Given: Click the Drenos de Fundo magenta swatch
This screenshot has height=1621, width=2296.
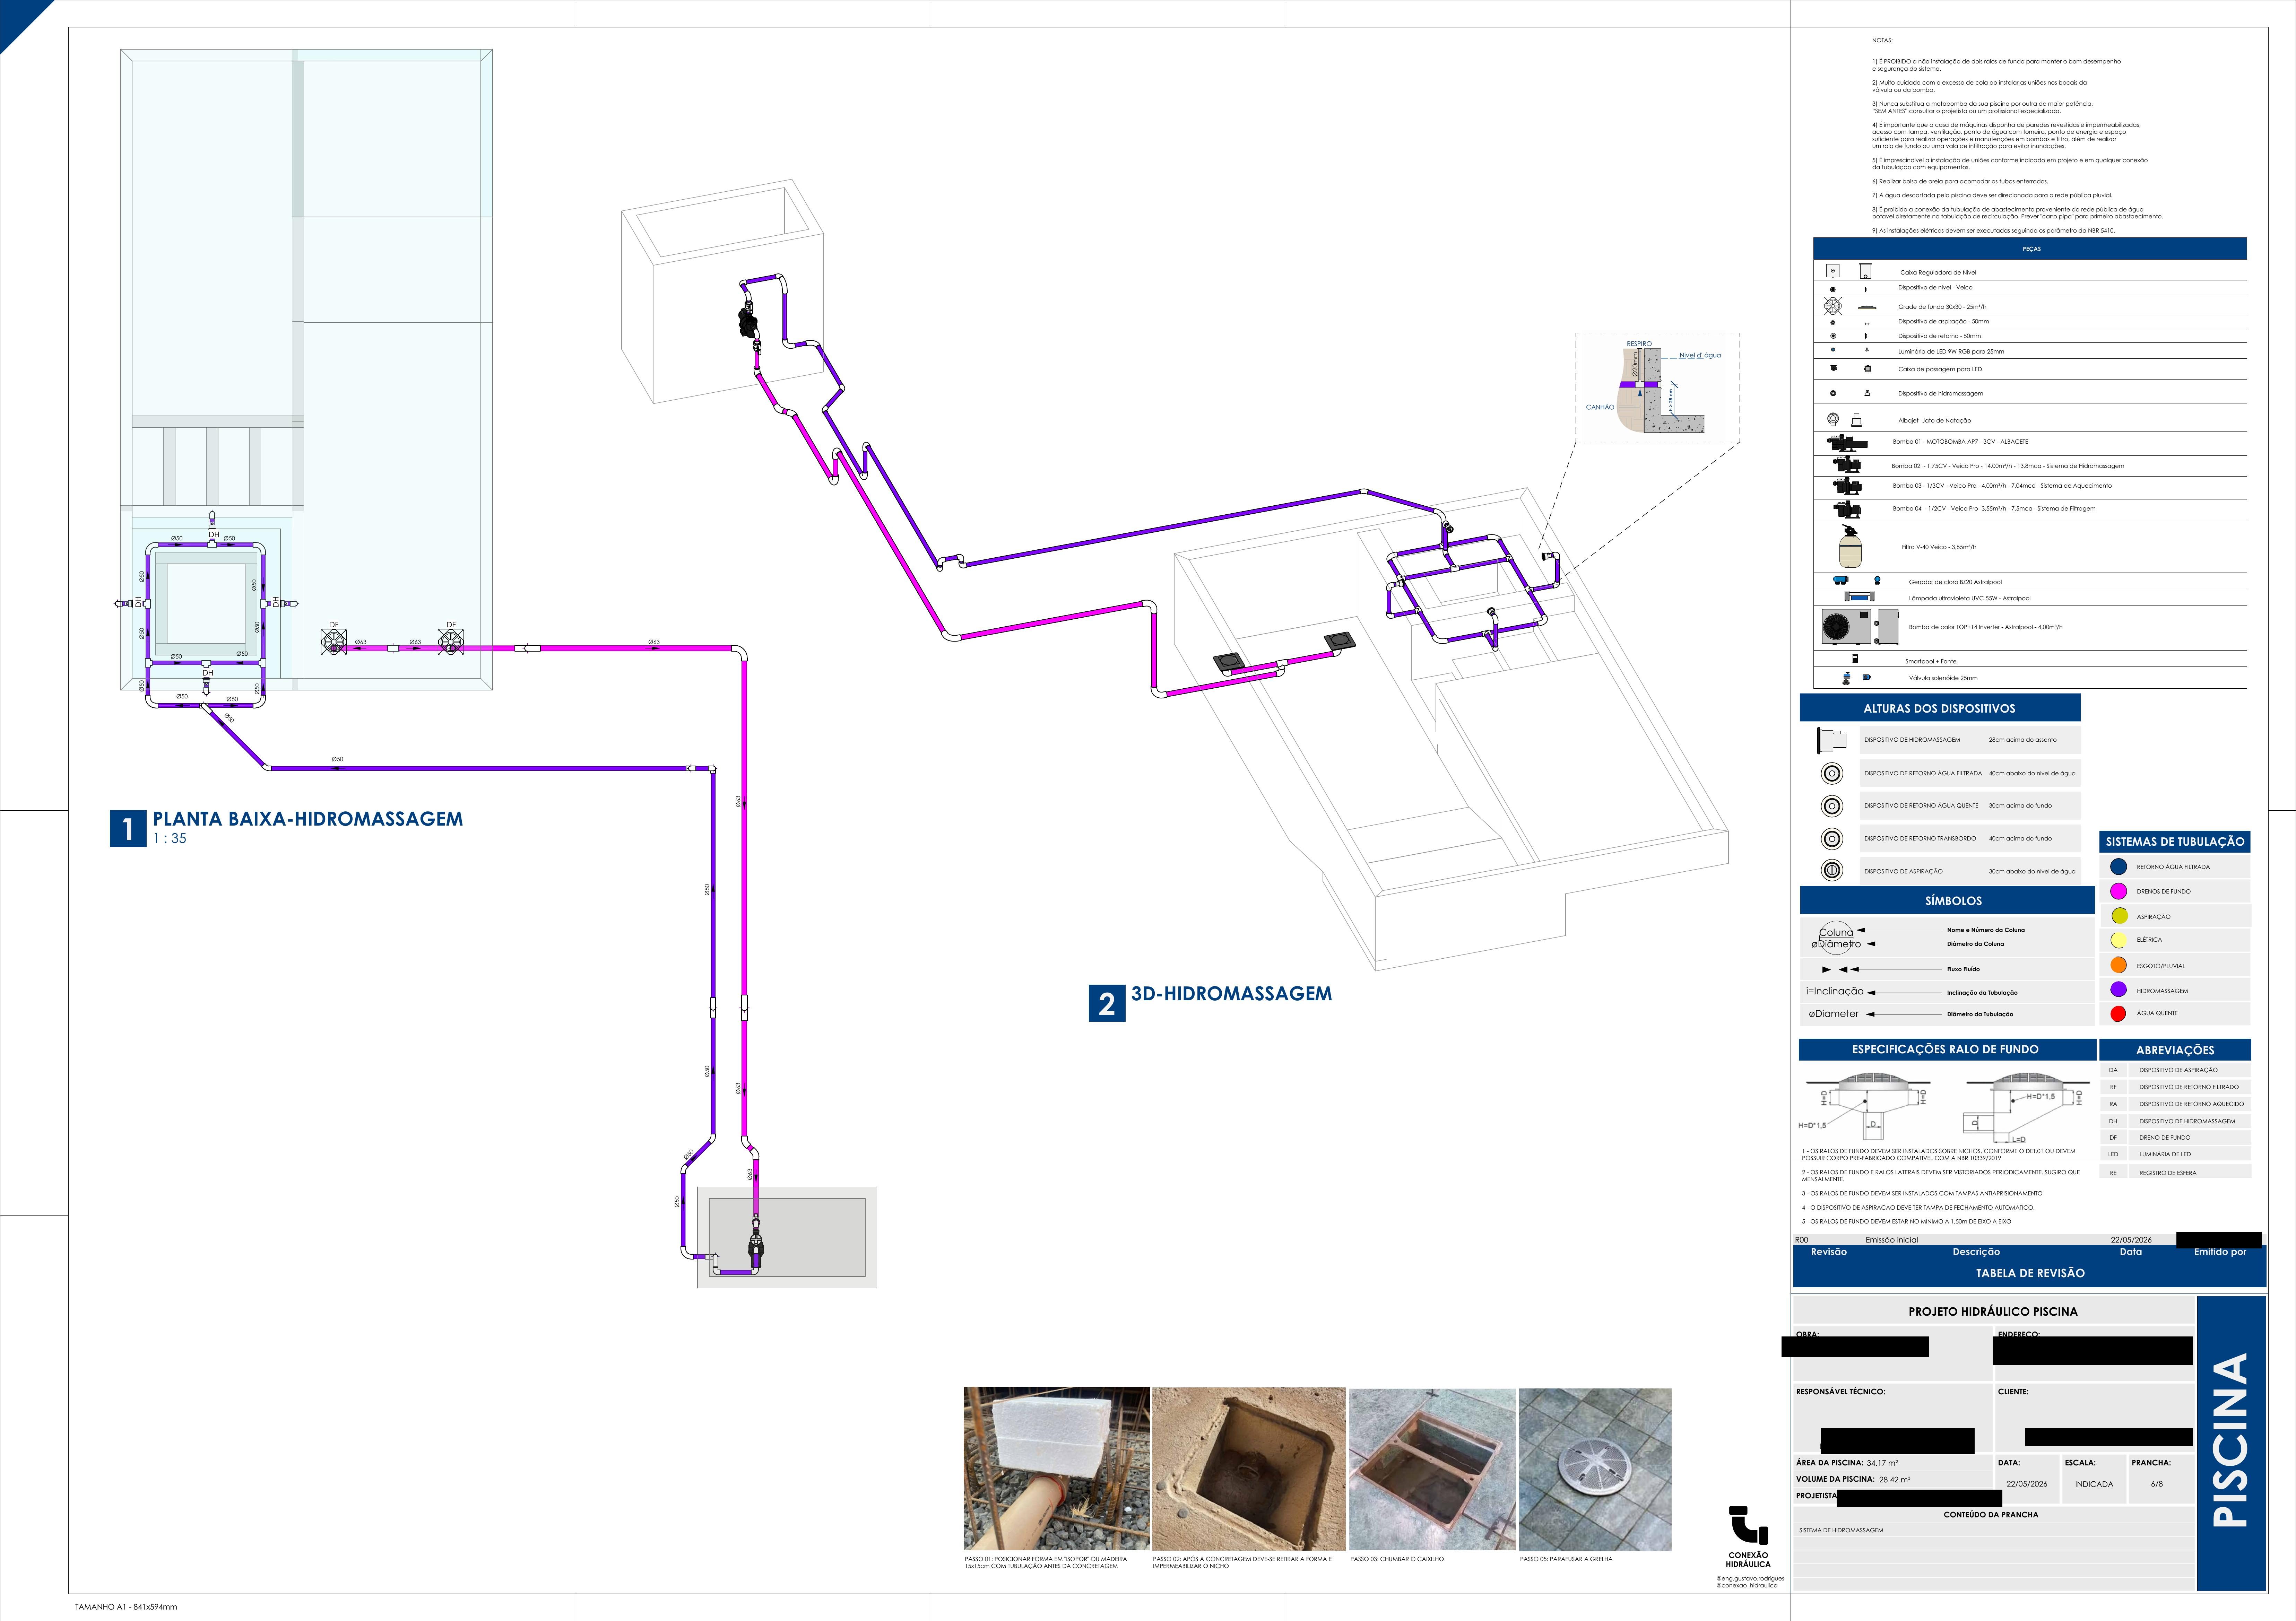Looking at the screenshot, I should pos(2118,891).
